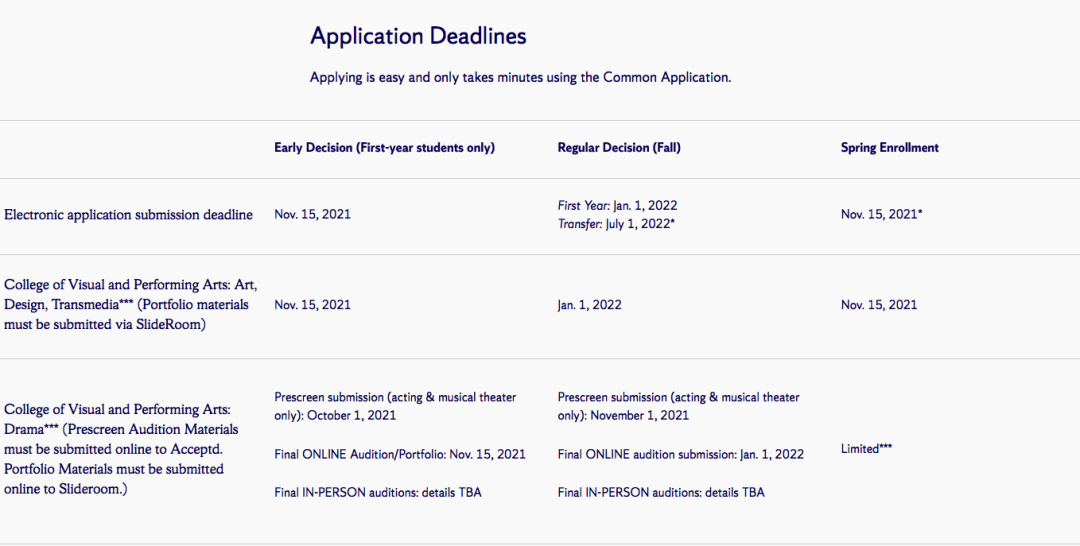This screenshot has height=546, width=1080.
Task: Select the Early Decision column header
Action: pos(384,148)
